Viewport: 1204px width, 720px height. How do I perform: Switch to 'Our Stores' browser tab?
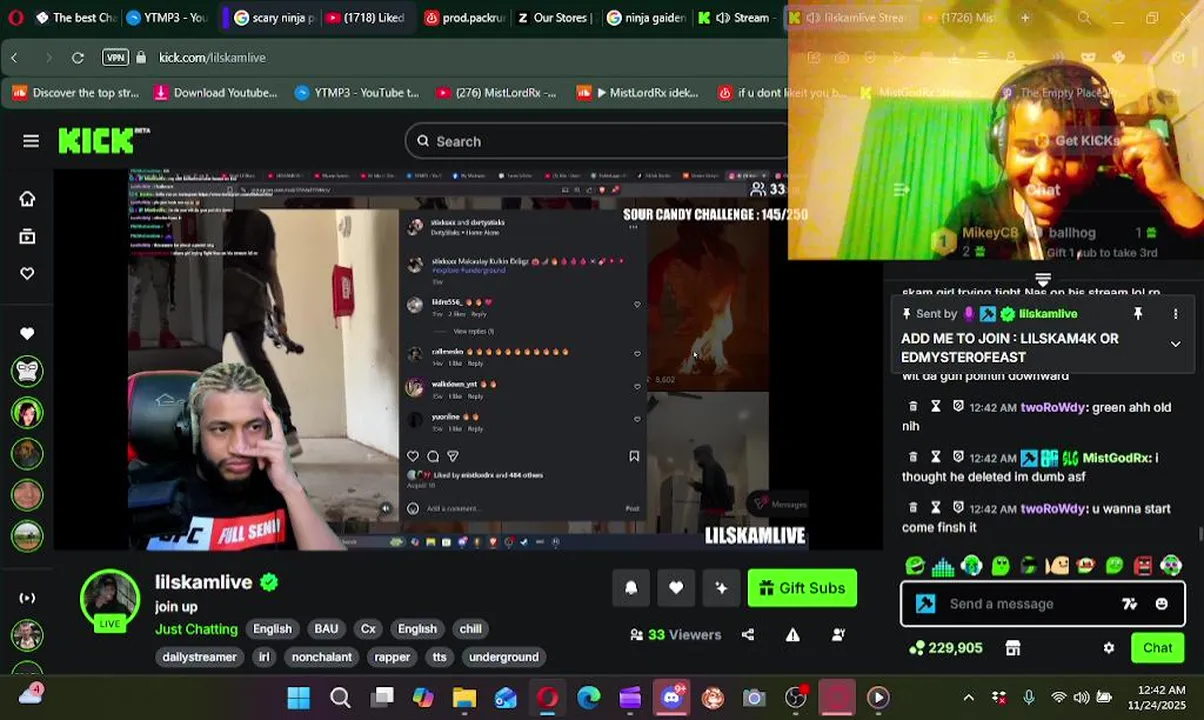555,17
